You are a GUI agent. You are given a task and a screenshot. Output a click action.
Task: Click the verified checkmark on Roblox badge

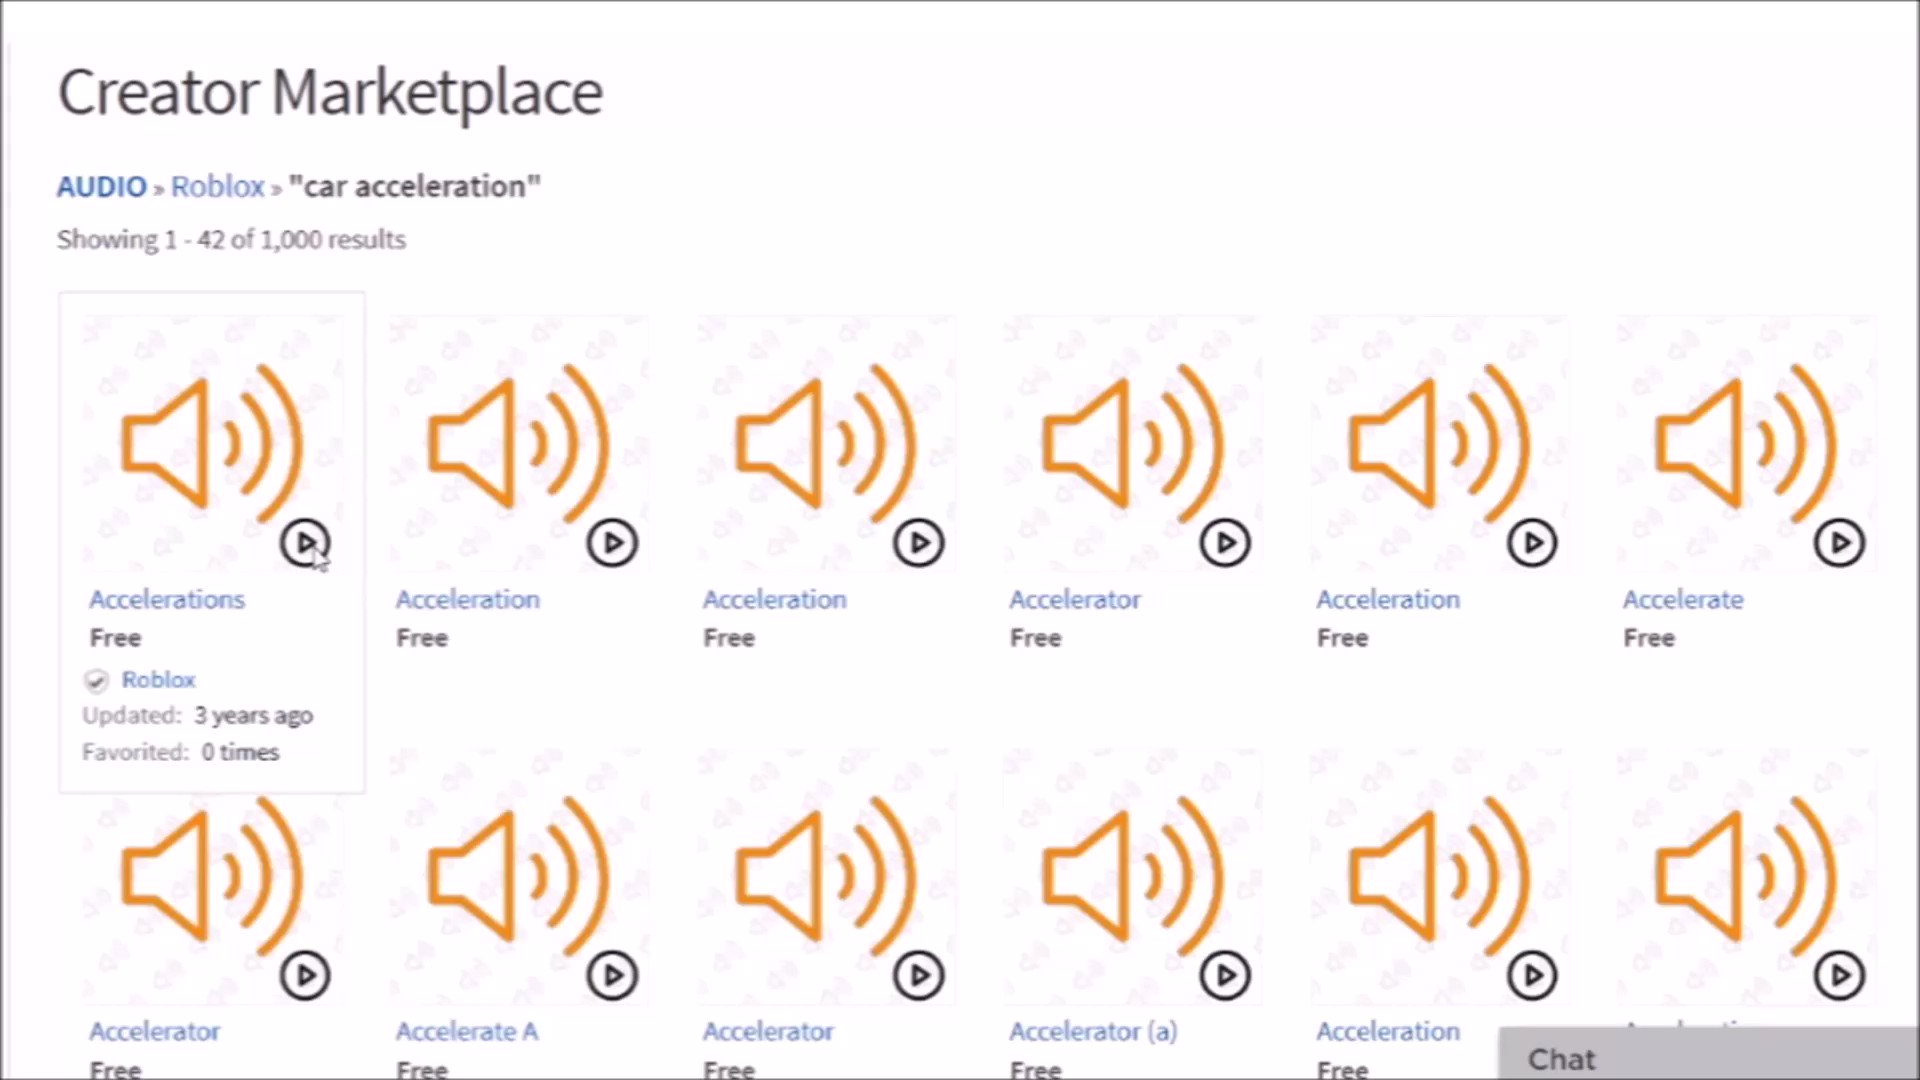(x=96, y=678)
